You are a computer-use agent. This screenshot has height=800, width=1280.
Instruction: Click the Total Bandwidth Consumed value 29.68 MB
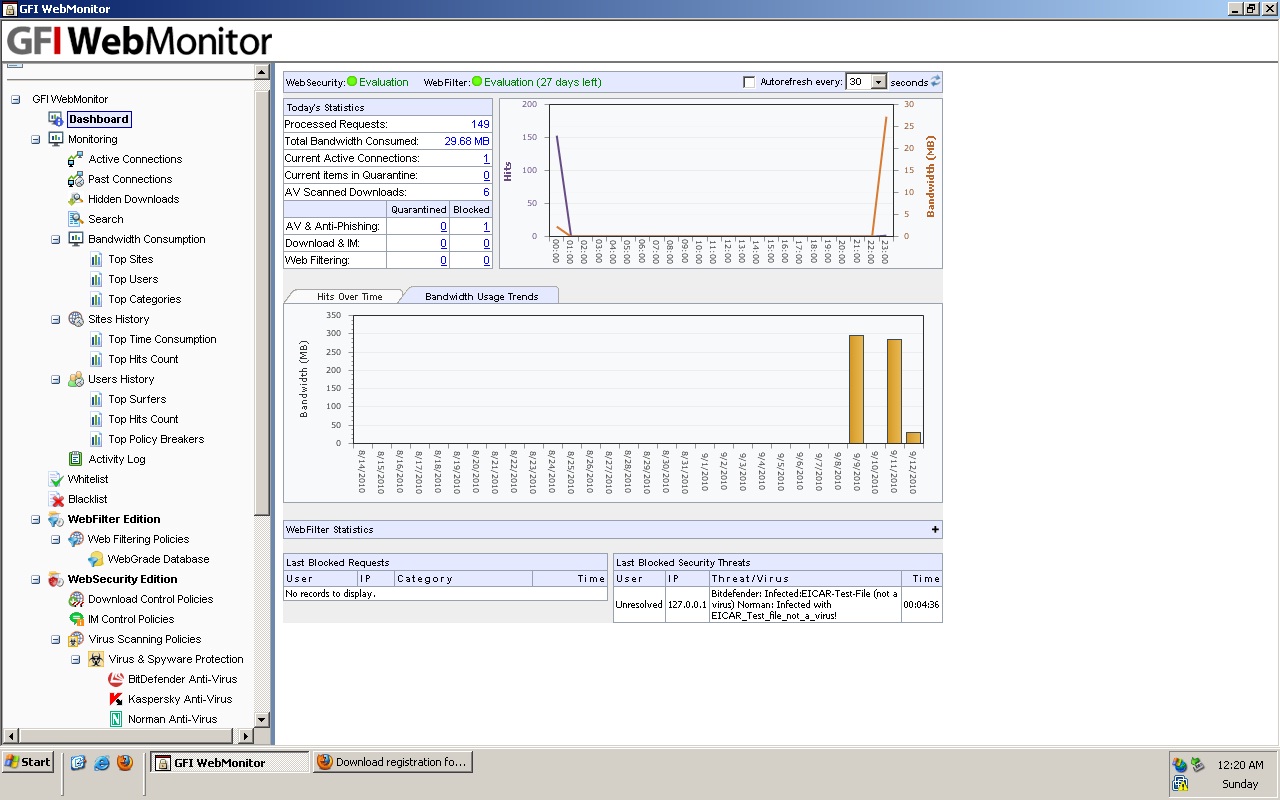pos(467,141)
